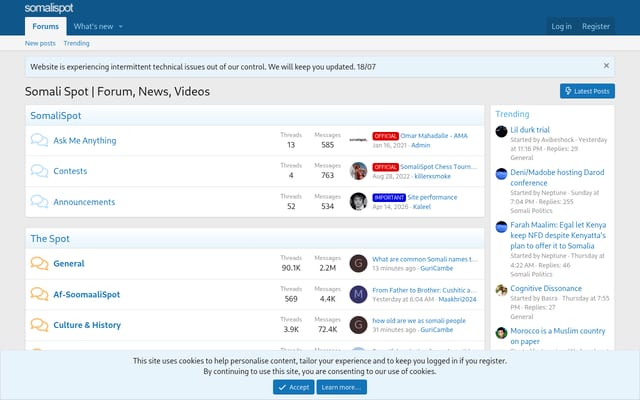Click the Culture & History forum bubble icon
The width and height of the screenshot is (640, 400).
pyautogui.click(x=39, y=325)
